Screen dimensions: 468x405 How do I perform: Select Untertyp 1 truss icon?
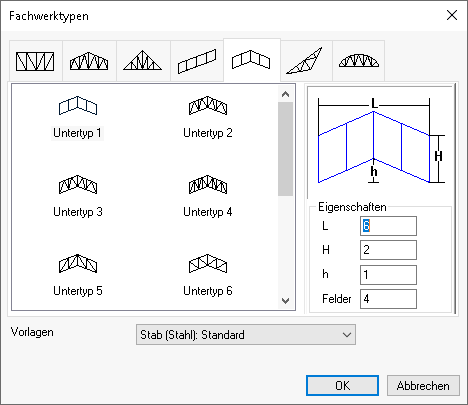pos(78,106)
